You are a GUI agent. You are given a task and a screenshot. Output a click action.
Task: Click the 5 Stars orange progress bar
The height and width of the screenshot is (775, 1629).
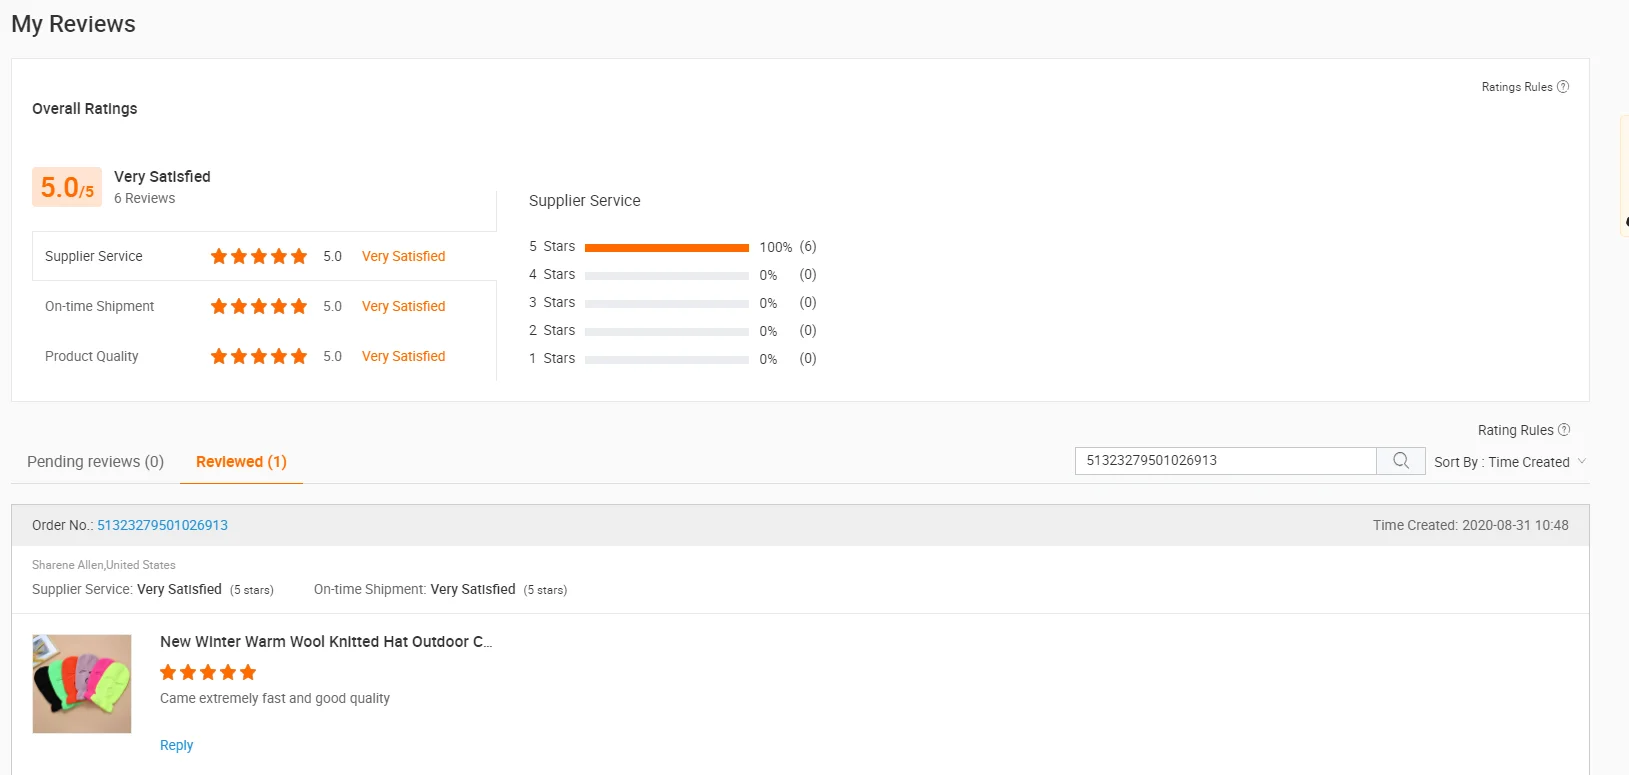[x=666, y=247]
